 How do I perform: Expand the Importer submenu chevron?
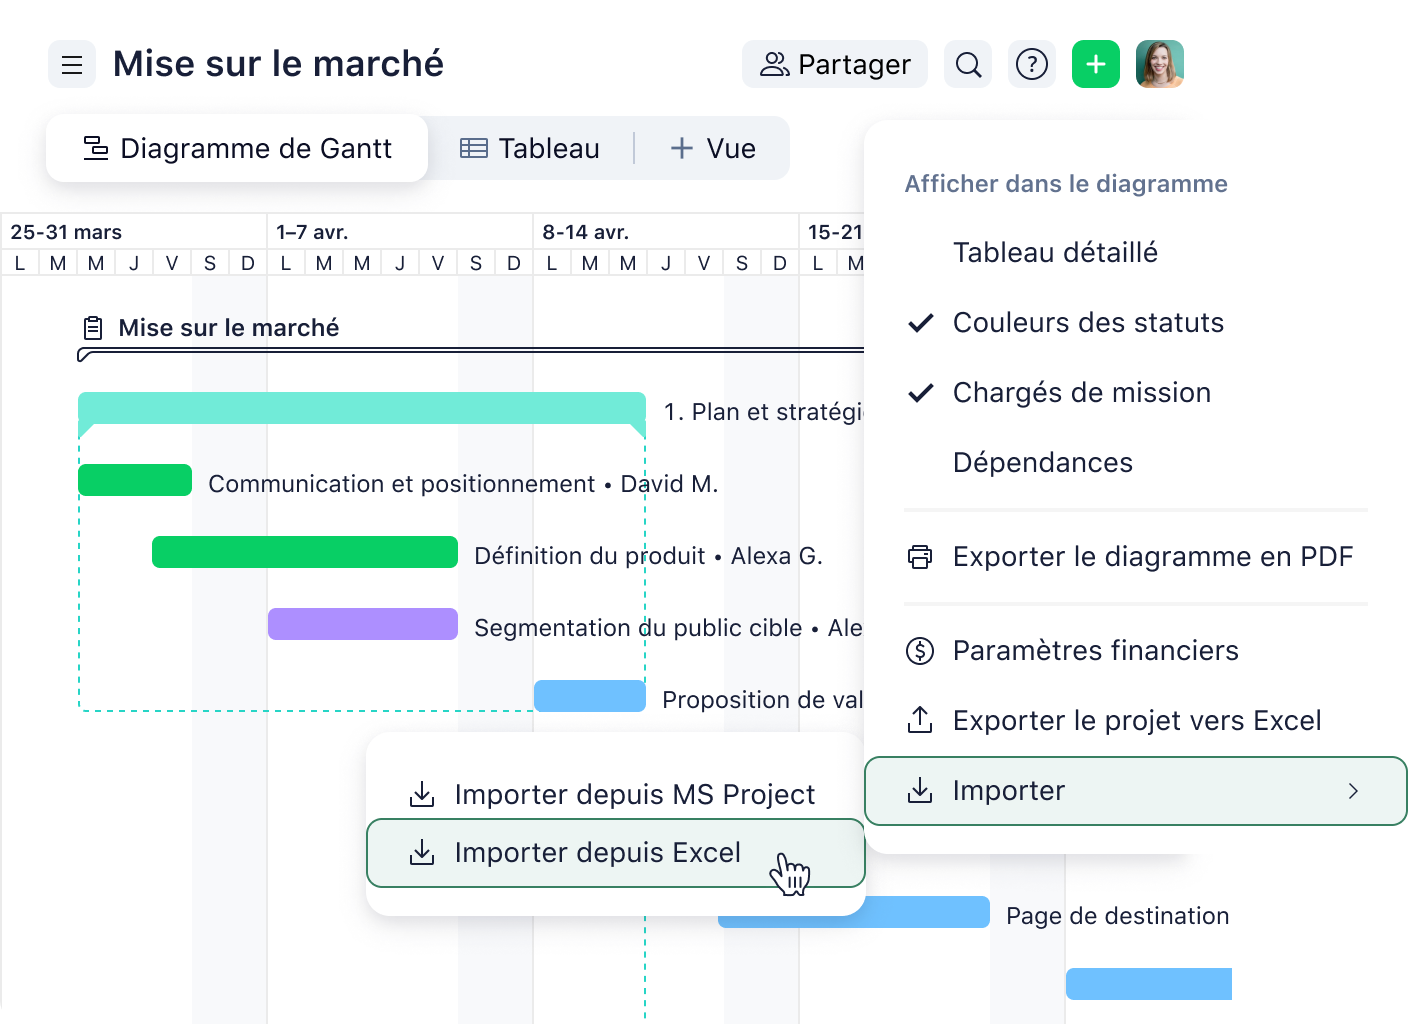click(1353, 791)
